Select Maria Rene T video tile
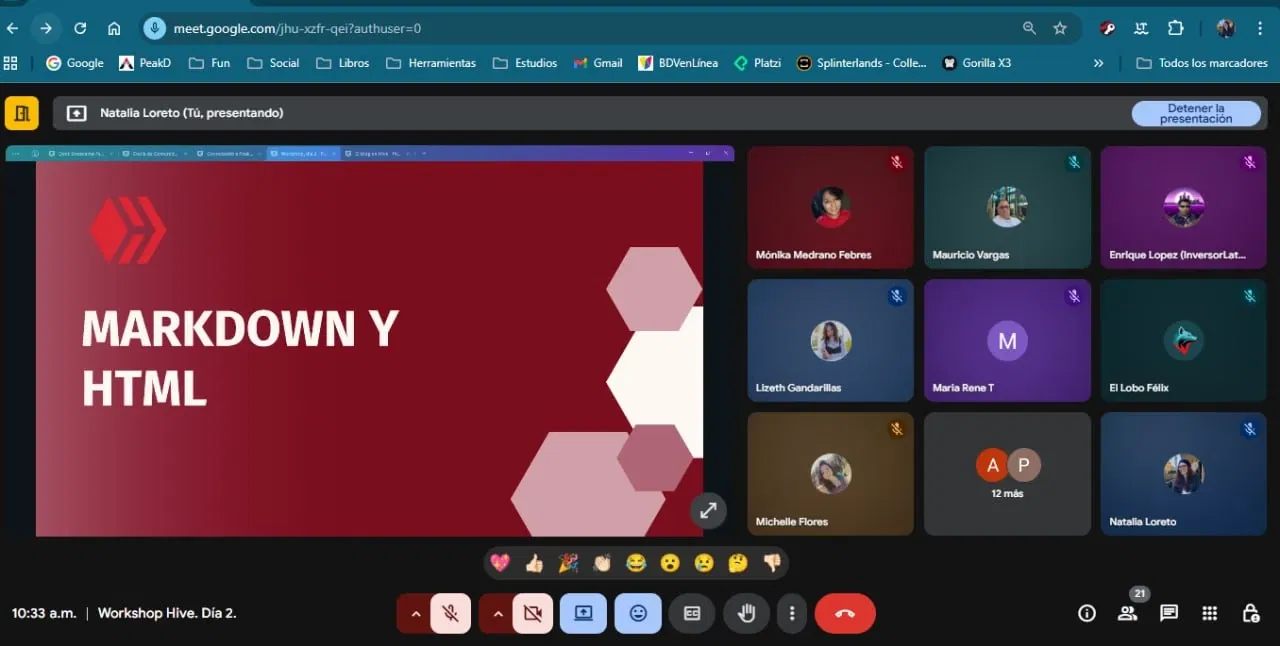The image size is (1280, 646). [1007, 340]
